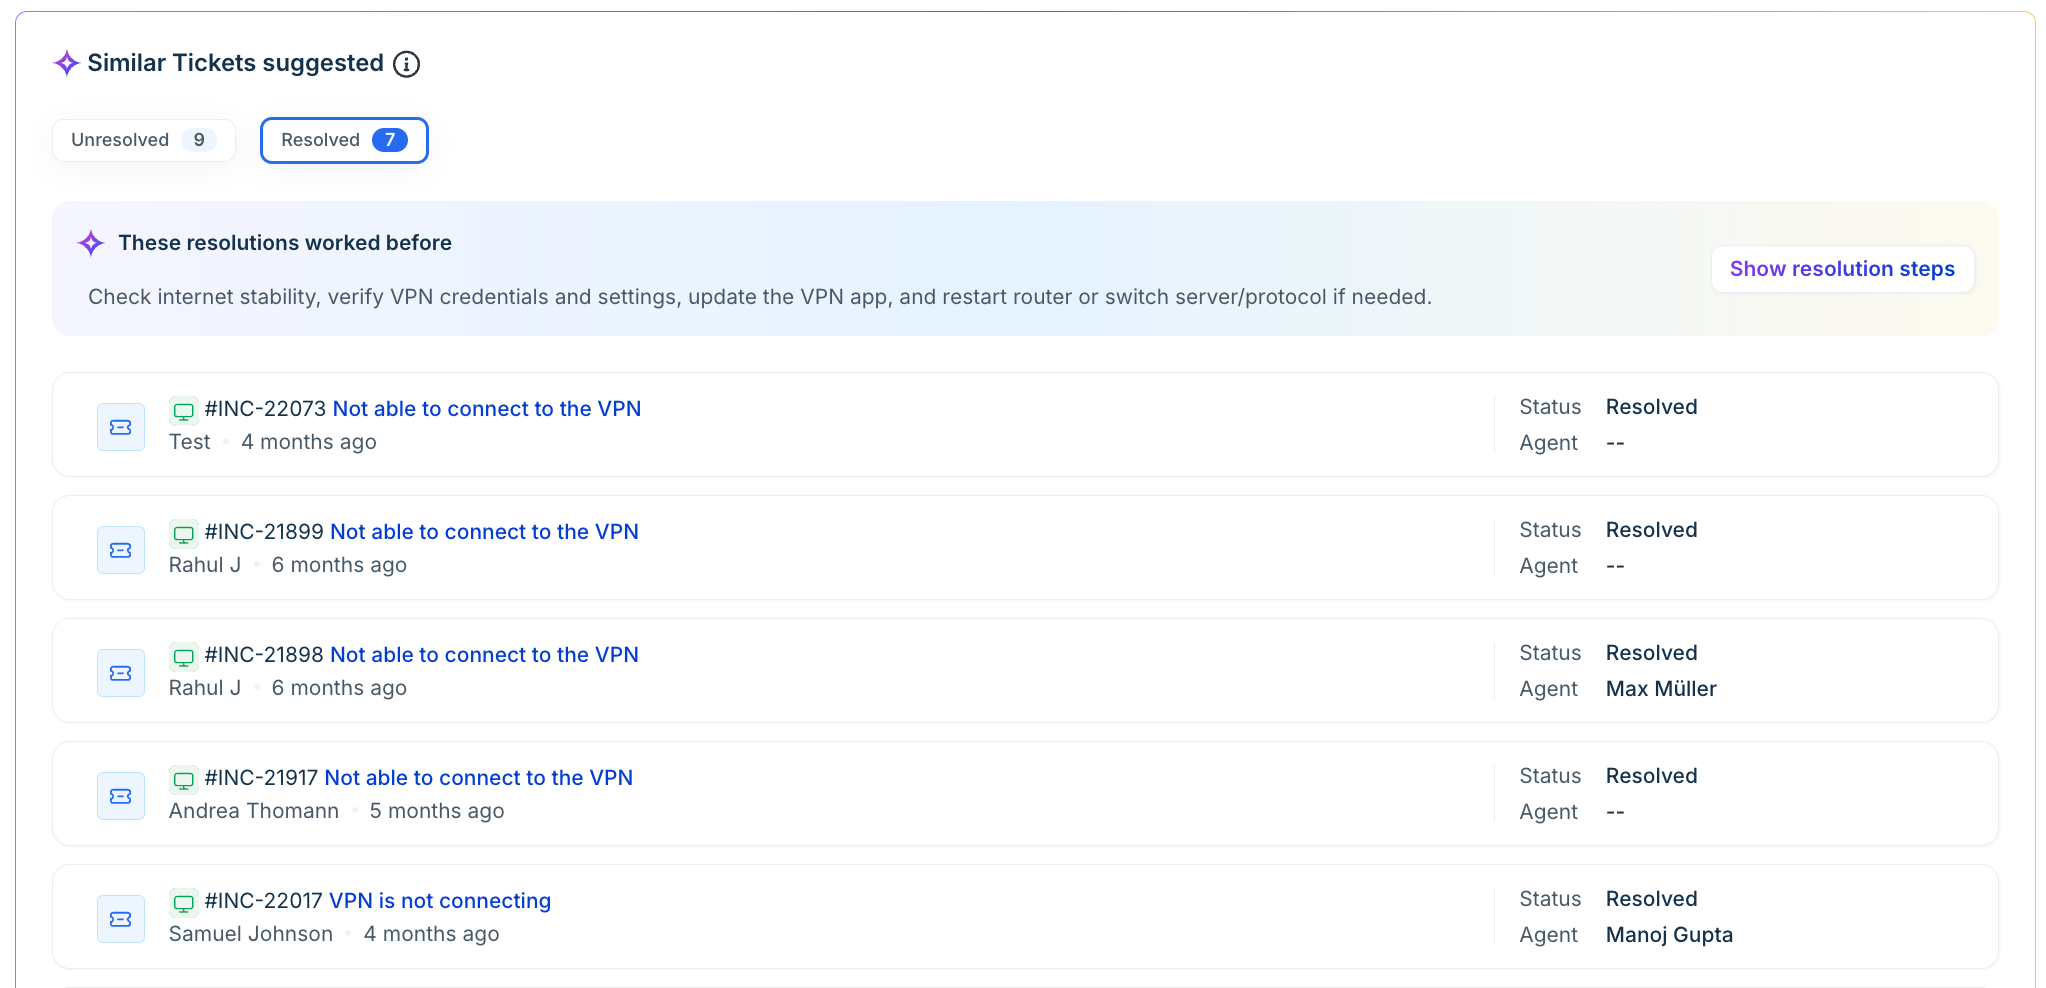The width and height of the screenshot is (2046, 988).
Task: Click Resolved status of INC-22017
Action: click(x=1652, y=899)
